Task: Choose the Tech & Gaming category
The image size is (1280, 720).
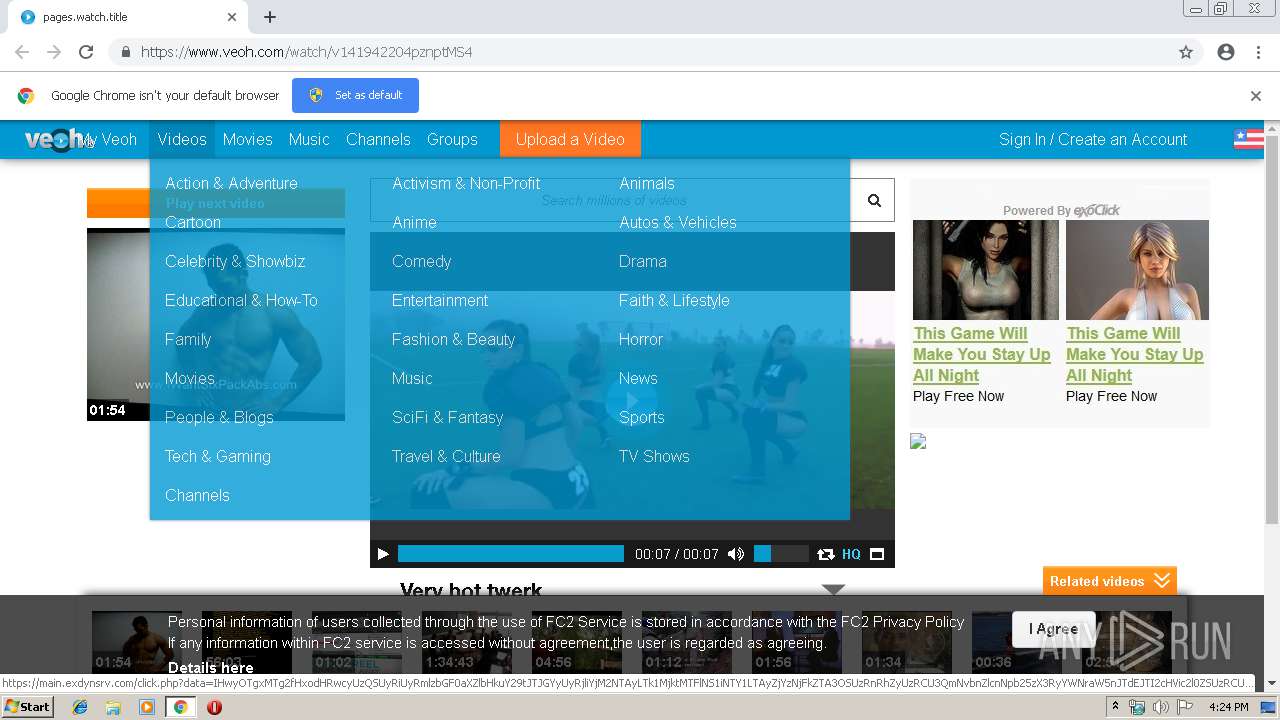Action: click(218, 456)
